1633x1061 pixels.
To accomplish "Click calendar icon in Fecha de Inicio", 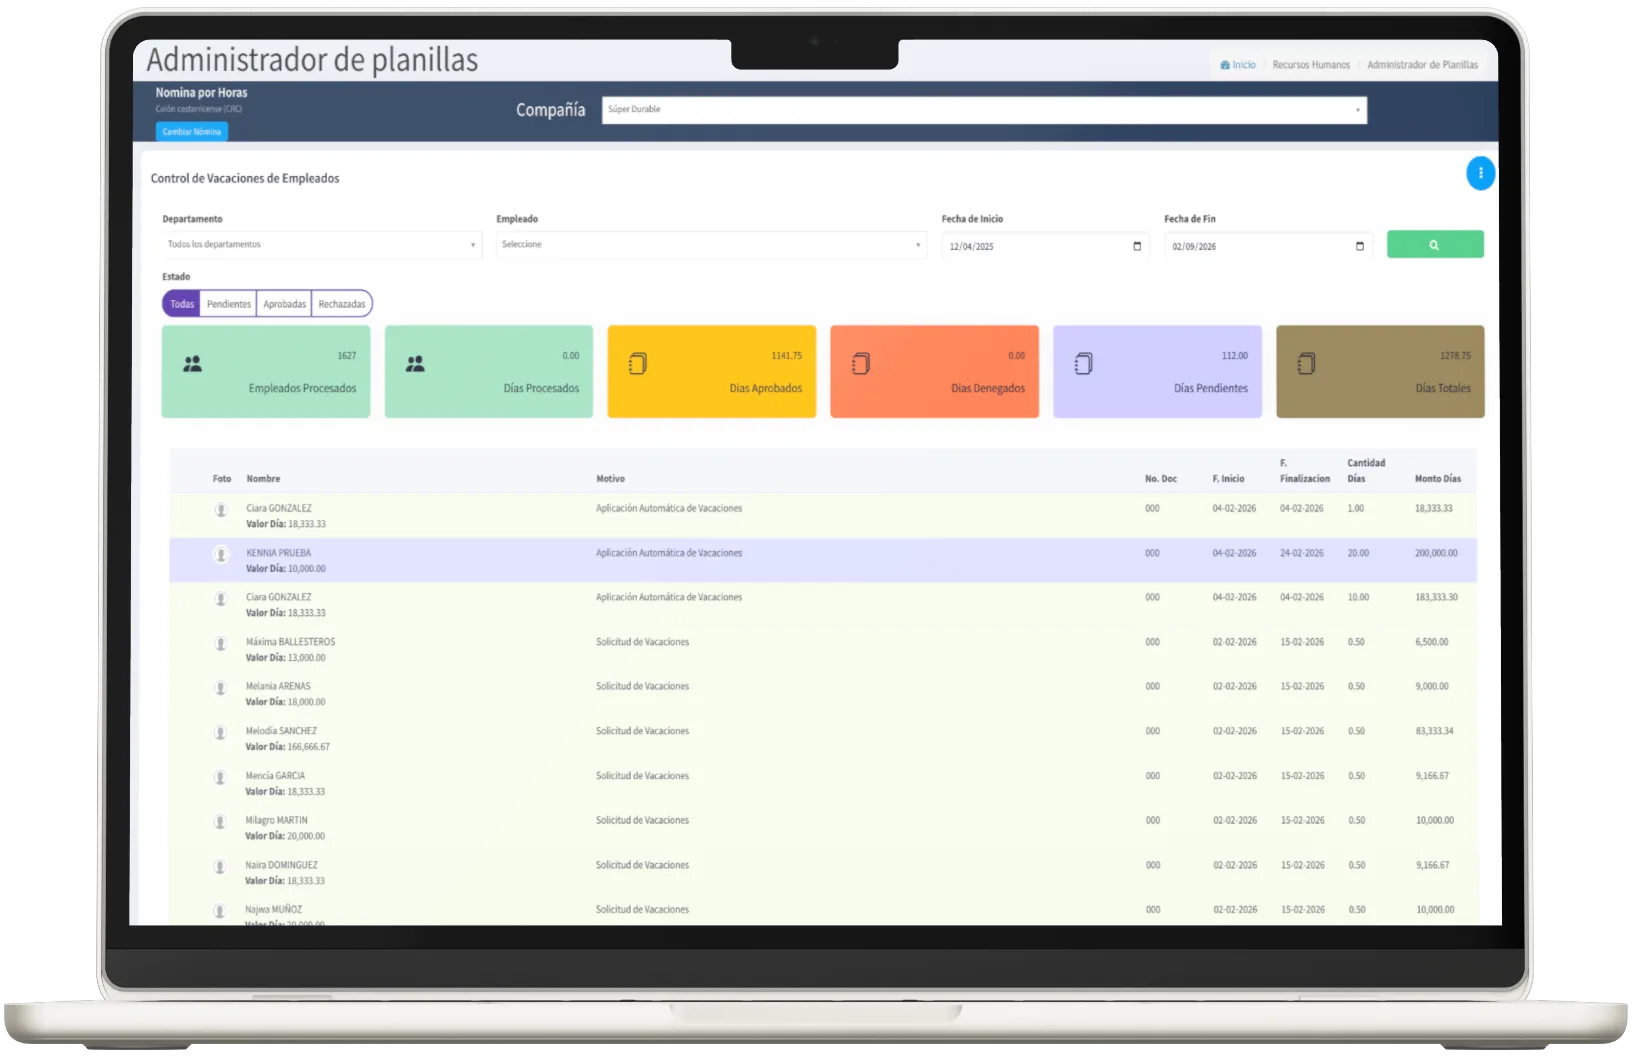I will click(1137, 246).
